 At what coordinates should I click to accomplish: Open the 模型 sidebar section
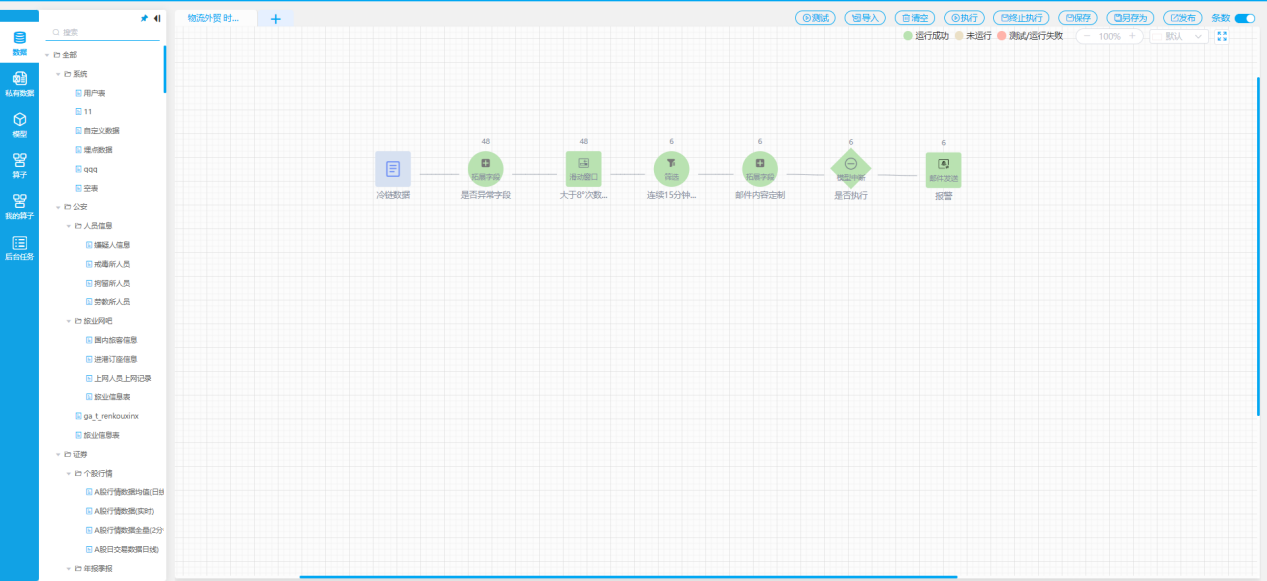19,125
